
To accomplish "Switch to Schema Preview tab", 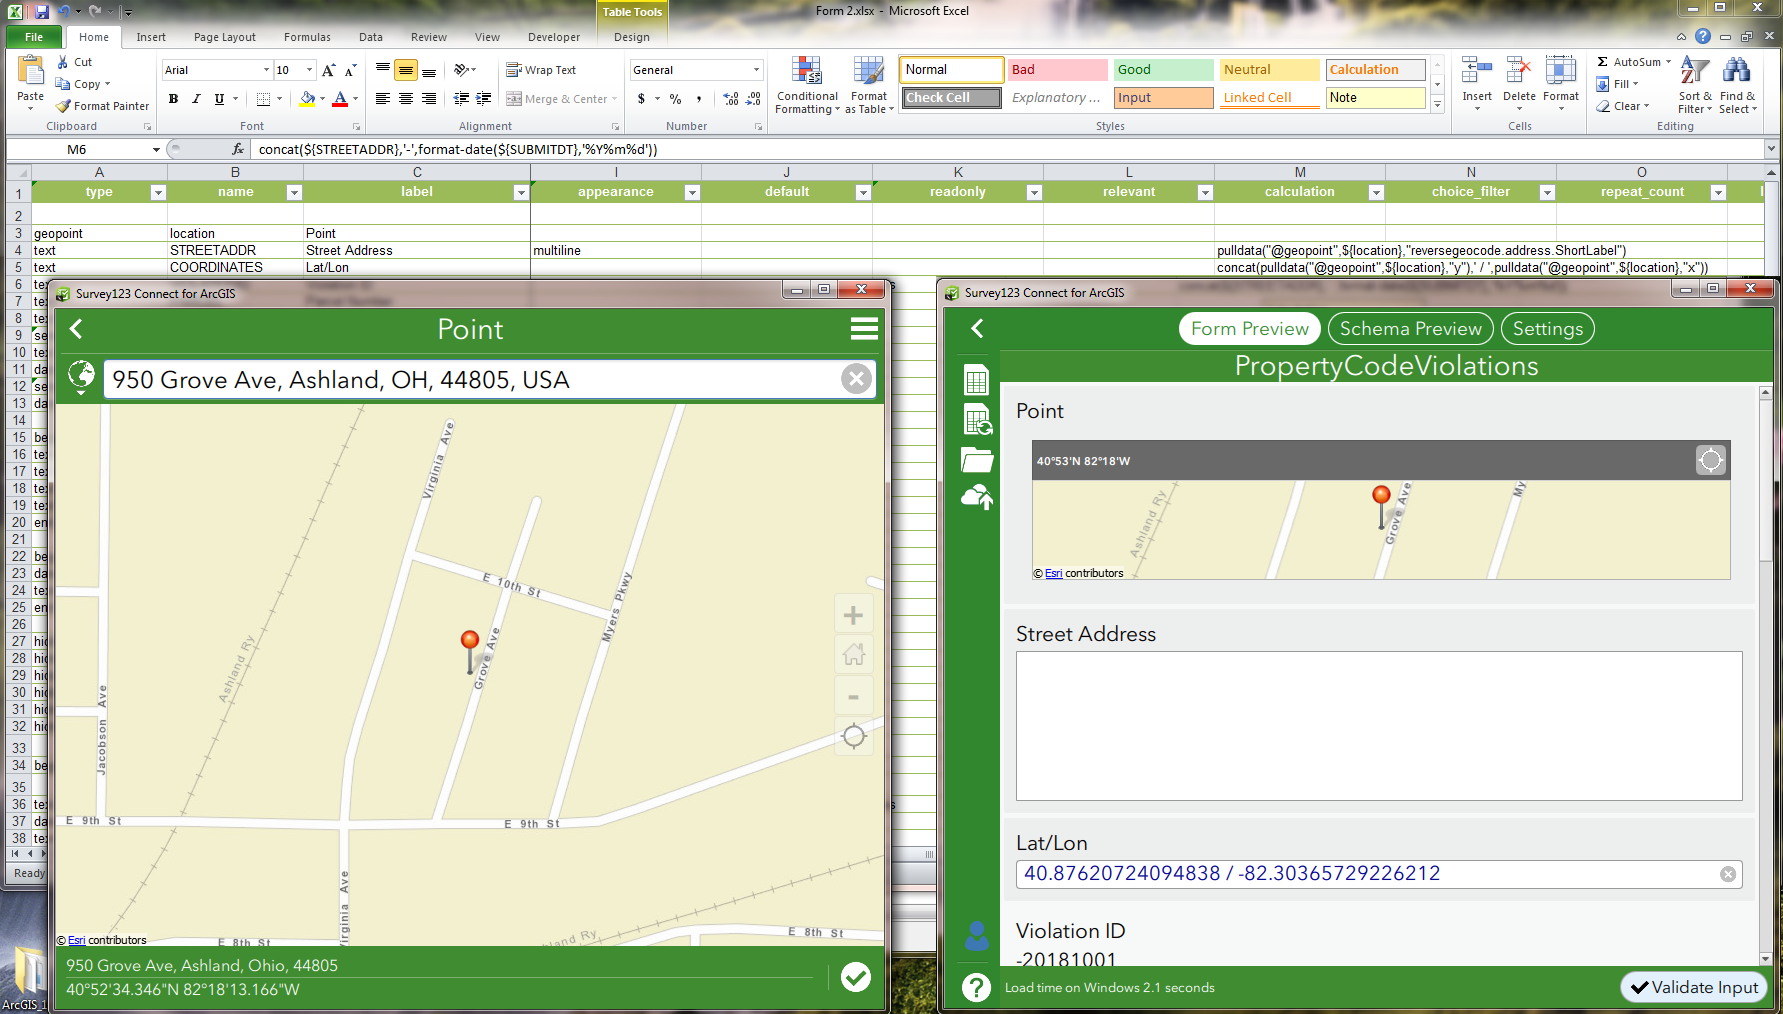I will point(1411,329).
